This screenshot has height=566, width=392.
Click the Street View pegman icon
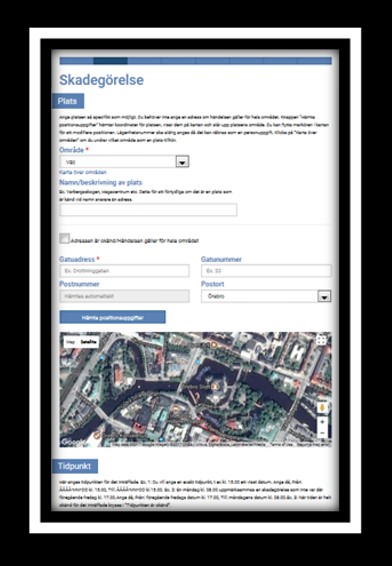coord(322,408)
